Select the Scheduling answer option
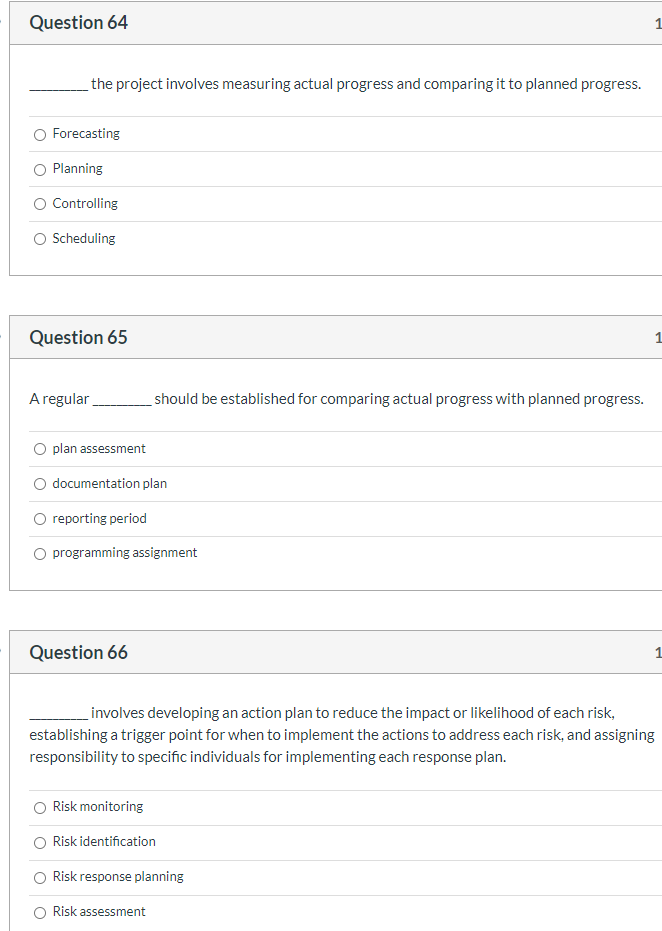Screen dimensions: 662x931 39,239
